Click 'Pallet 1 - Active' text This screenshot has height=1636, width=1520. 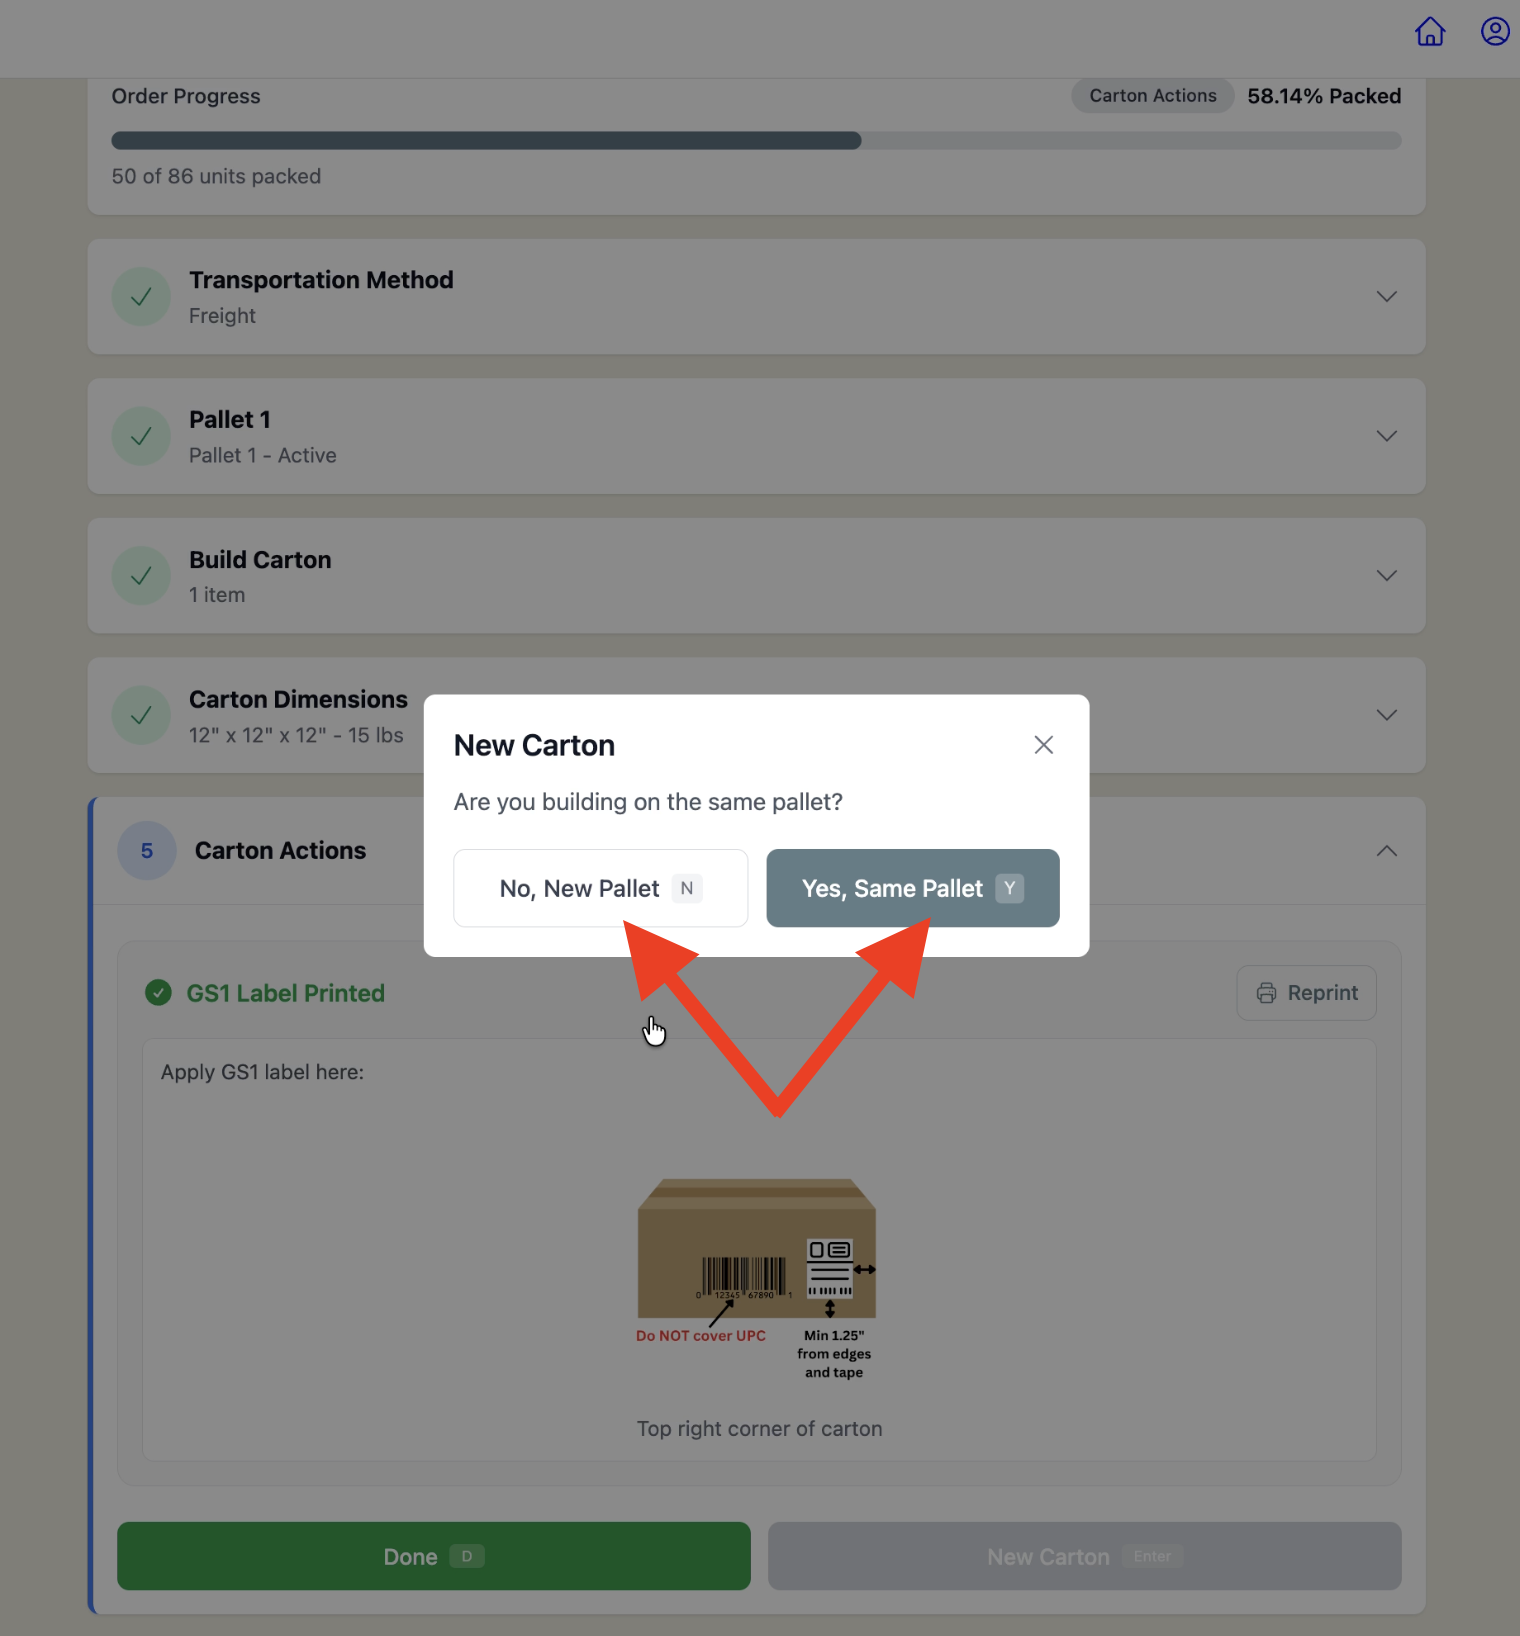[263, 455]
